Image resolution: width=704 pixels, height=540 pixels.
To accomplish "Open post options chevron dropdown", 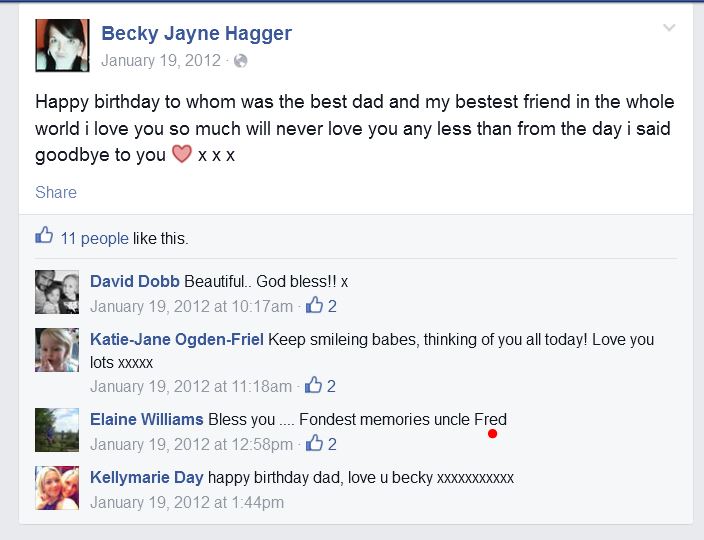I will 669,28.
